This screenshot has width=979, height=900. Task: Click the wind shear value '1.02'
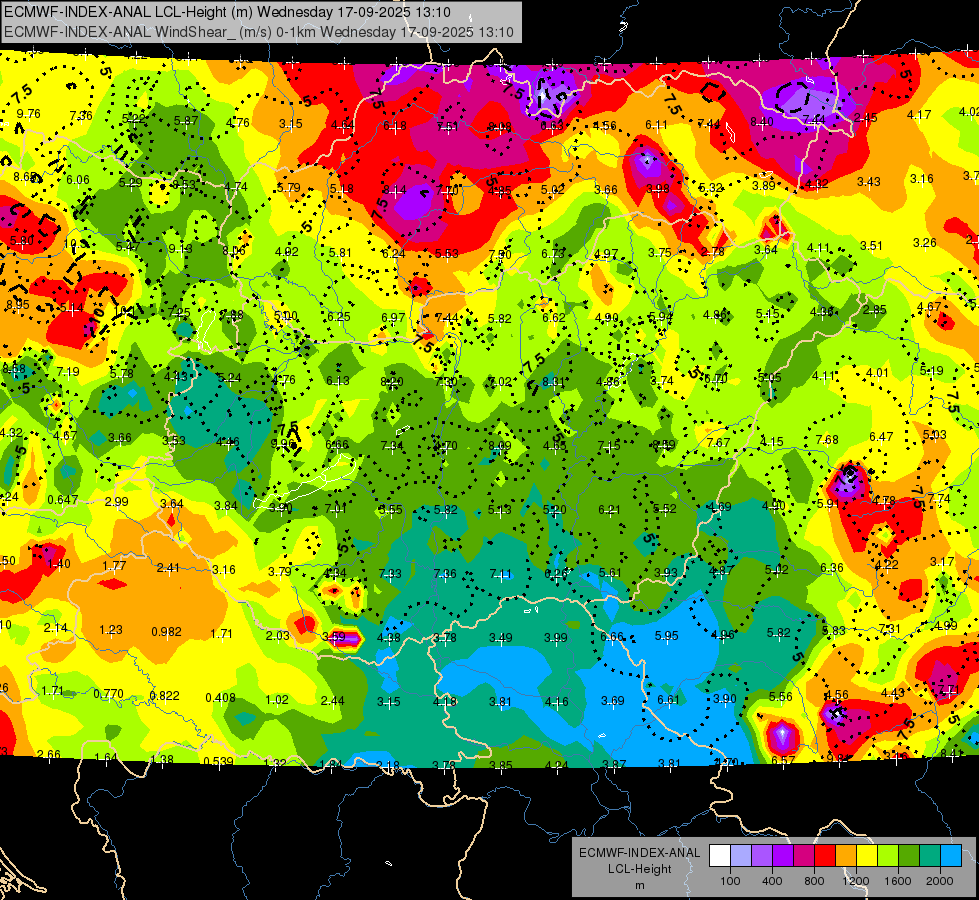click(x=277, y=700)
